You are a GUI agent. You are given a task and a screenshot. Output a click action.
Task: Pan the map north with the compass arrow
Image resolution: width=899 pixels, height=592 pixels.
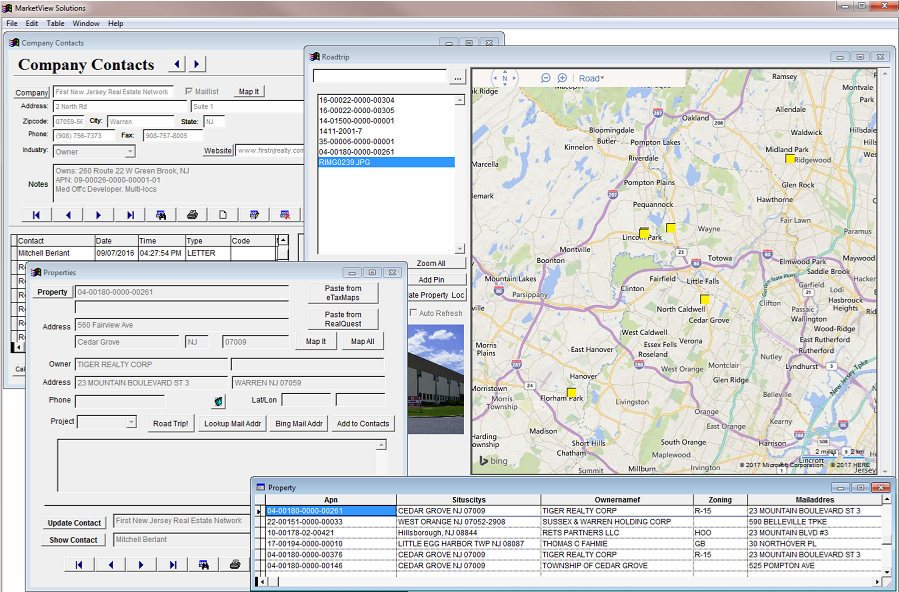pos(505,71)
